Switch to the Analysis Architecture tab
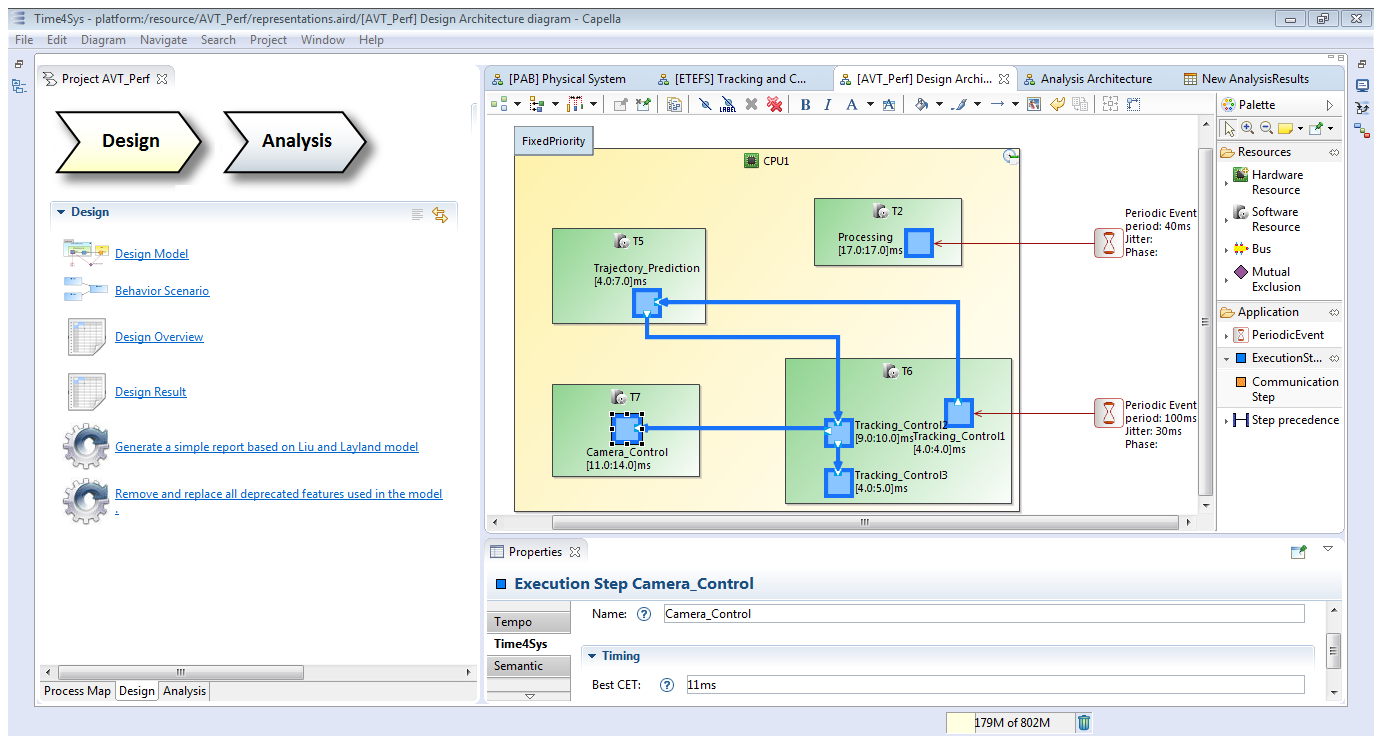Screen dimensions: 1382x744 (1095, 79)
